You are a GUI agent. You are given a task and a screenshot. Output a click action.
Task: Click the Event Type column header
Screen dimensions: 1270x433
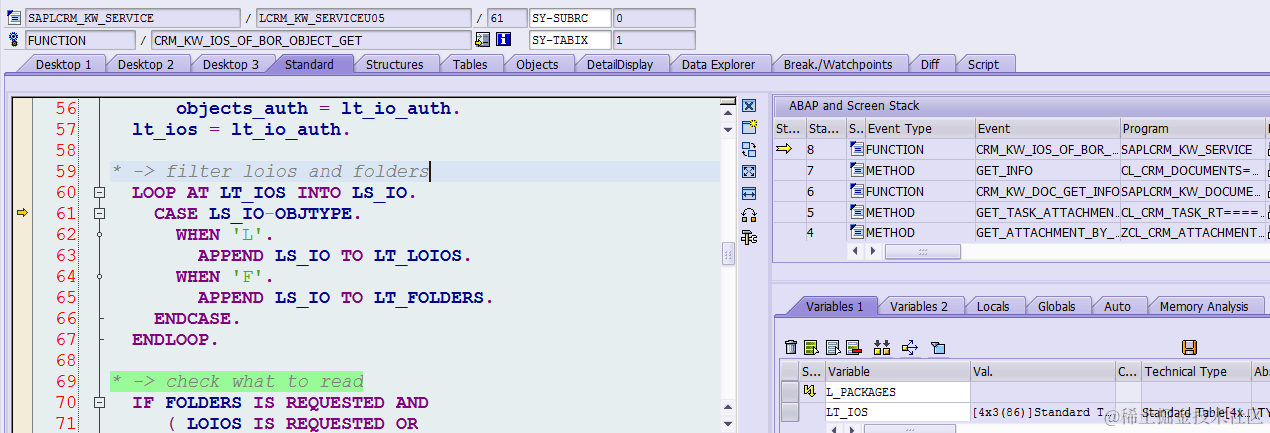[x=920, y=128]
